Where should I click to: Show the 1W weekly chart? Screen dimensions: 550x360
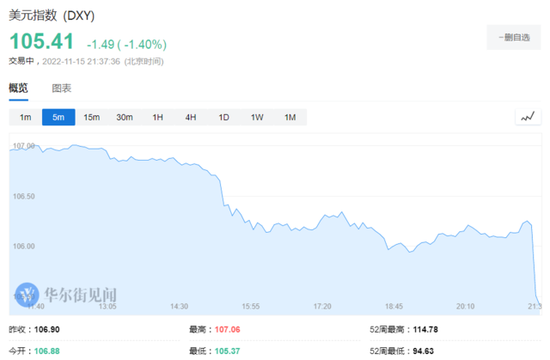257,117
